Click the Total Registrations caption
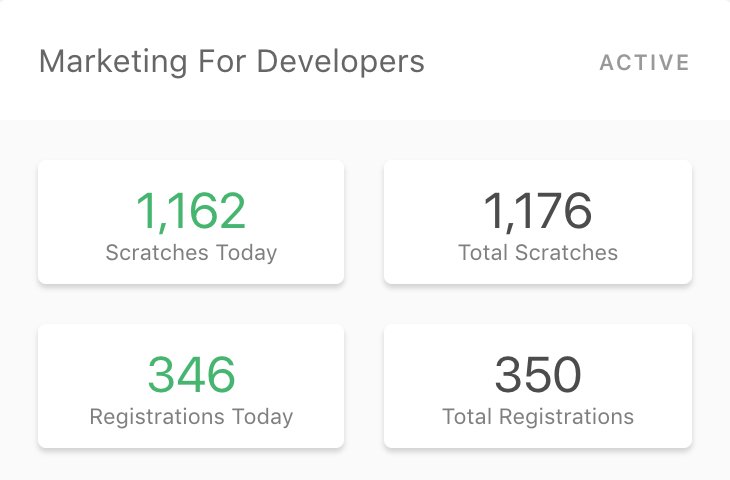This screenshot has width=730, height=480. click(x=538, y=416)
